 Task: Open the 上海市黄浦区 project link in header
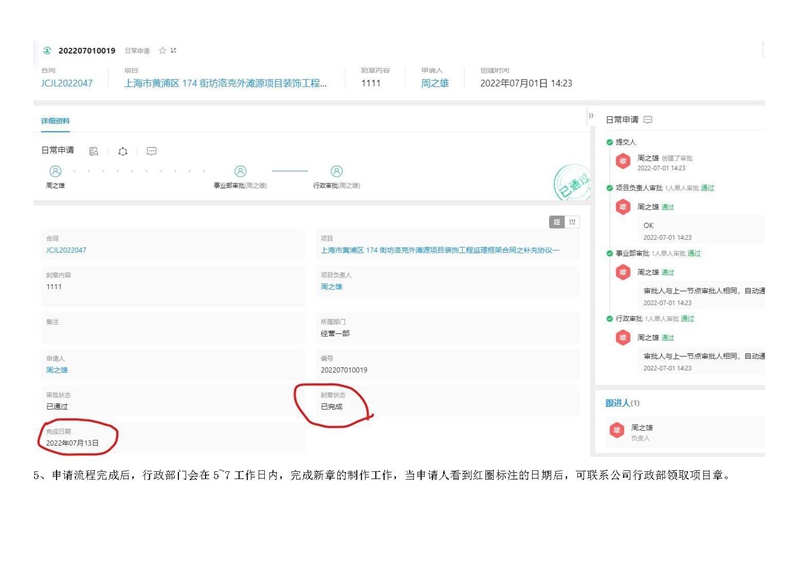225,84
